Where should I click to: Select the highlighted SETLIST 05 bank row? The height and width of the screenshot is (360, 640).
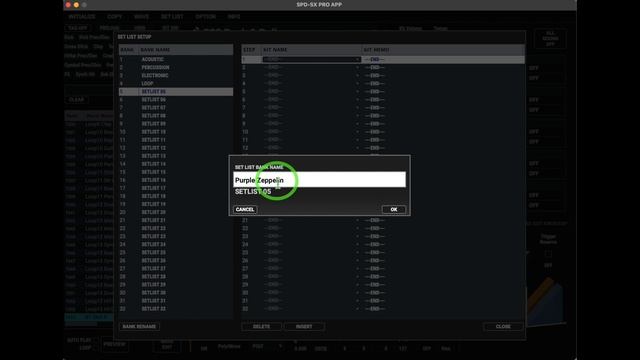tap(176, 92)
